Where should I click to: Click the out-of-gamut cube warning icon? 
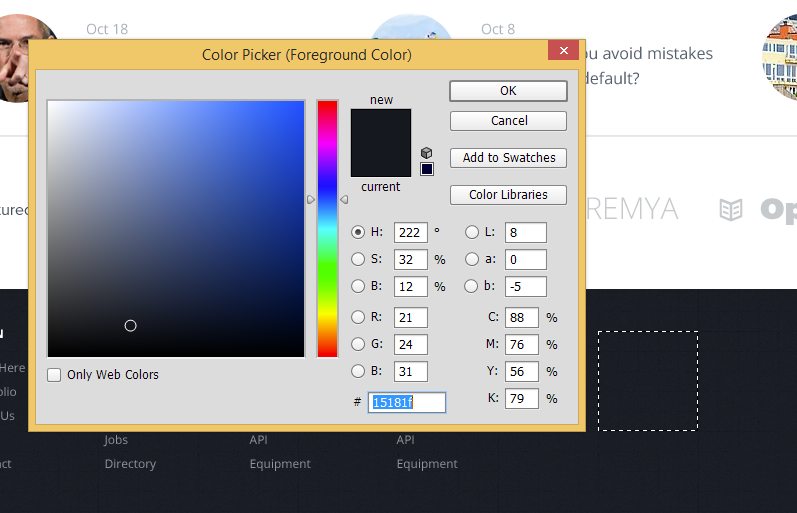click(x=426, y=153)
